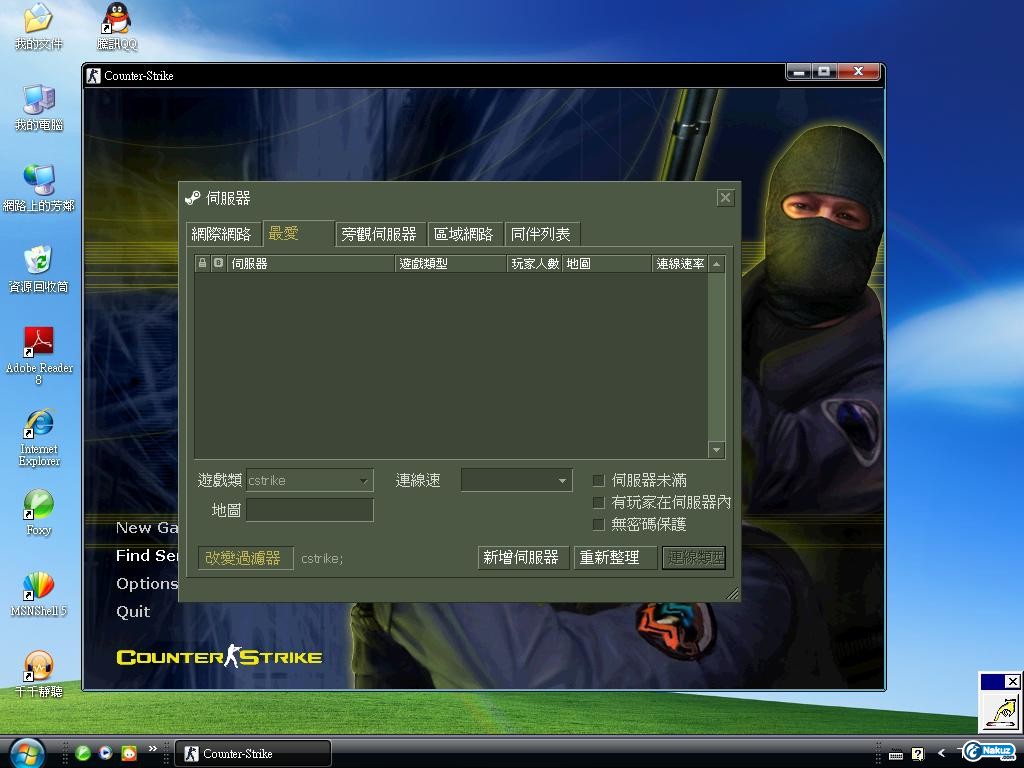
Task: Click the 地圖 map filter input field
Action: pos(309,510)
